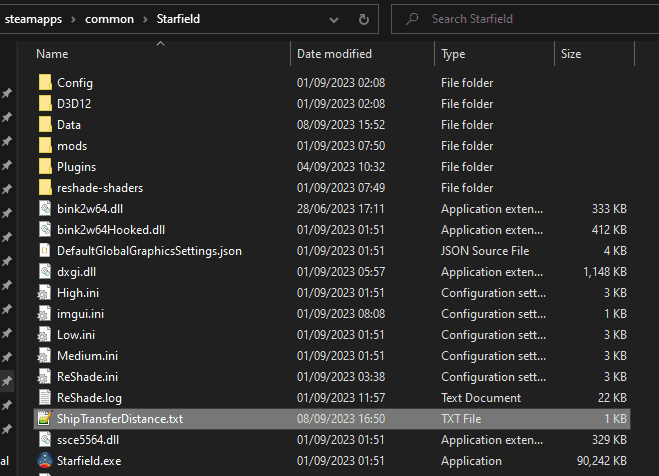This screenshot has height=476, width=659.
Task: Click the common breadcrumb in address bar
Action: coord(110,19)
